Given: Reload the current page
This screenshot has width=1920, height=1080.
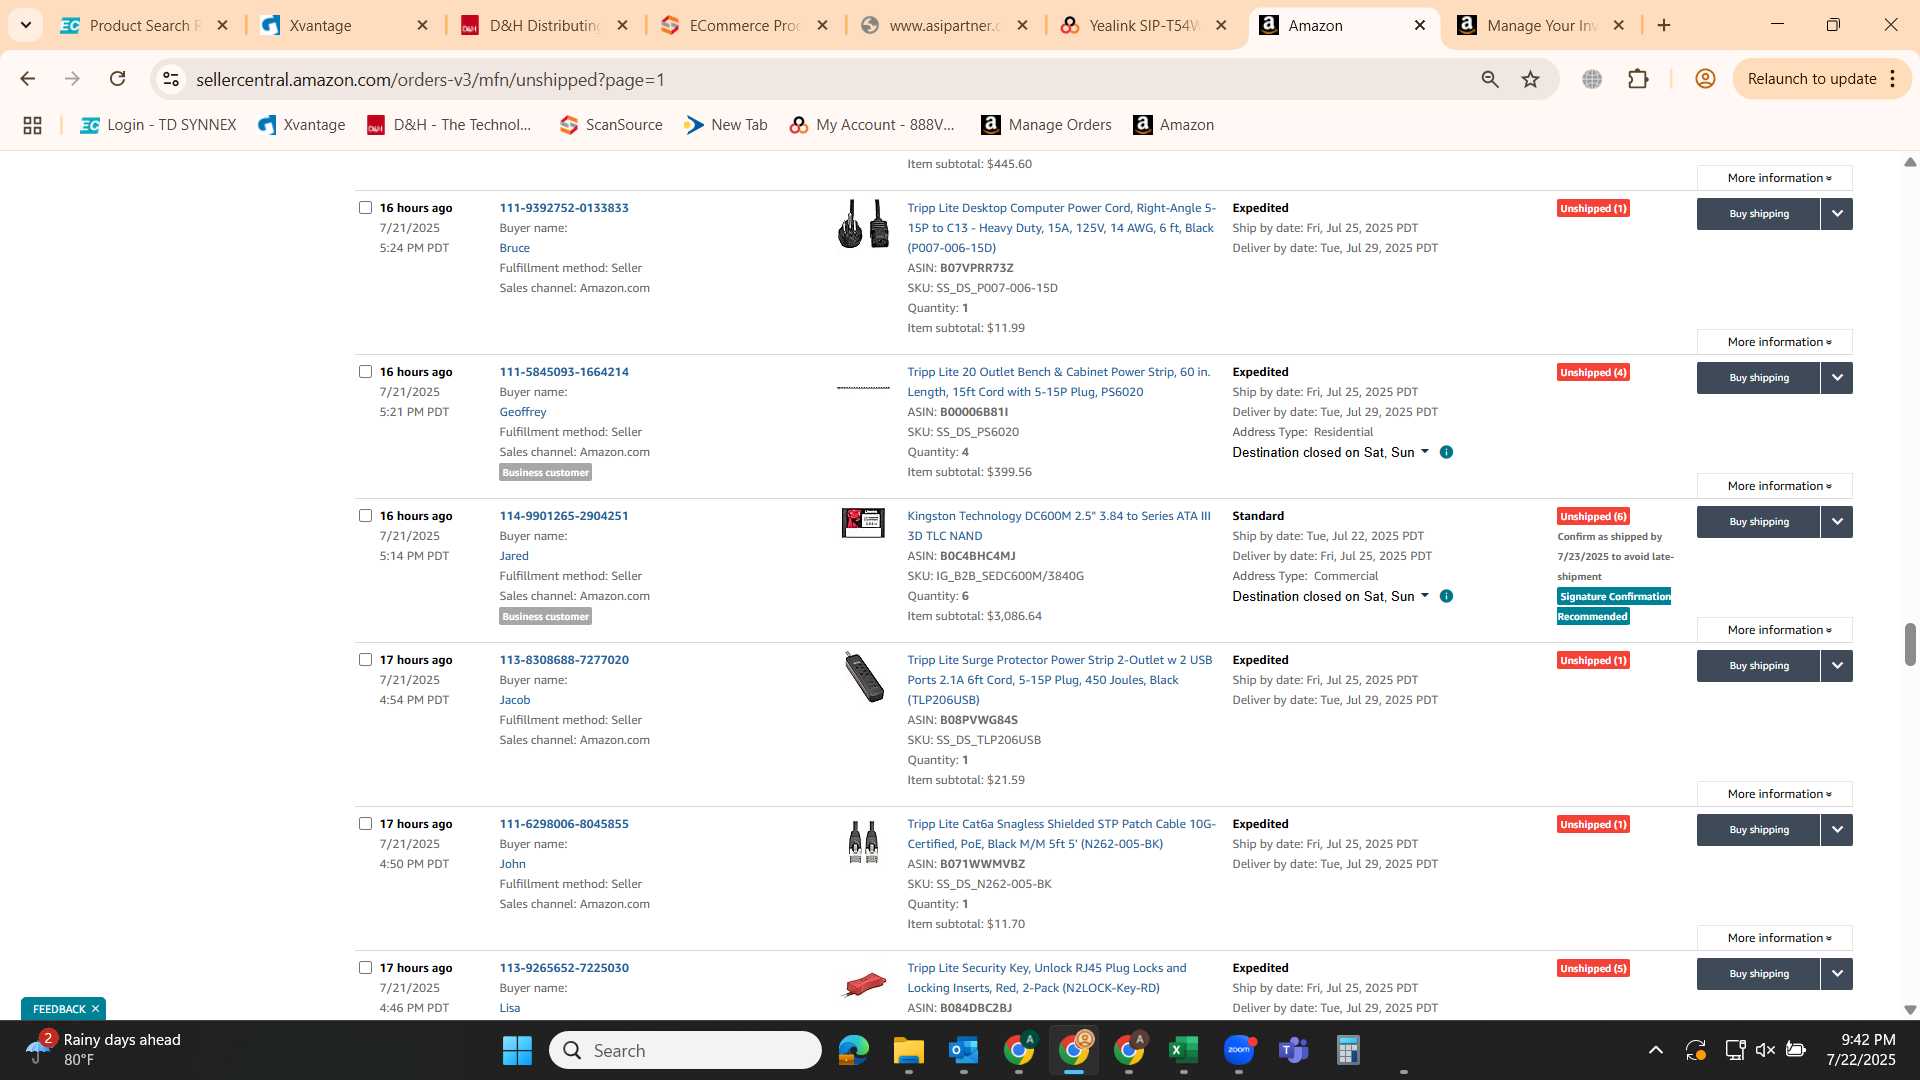Looking at the screenshot, I should click(118, 79).
